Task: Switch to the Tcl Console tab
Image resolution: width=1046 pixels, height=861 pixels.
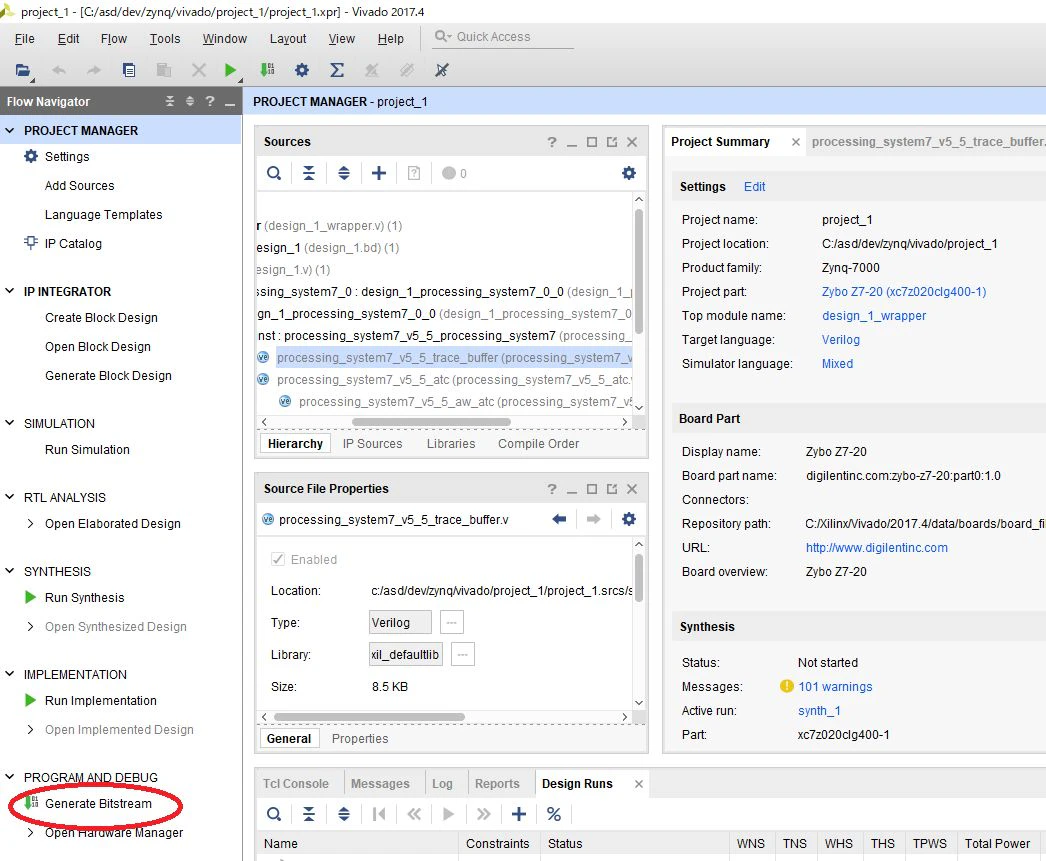Action: pos(296,784)
